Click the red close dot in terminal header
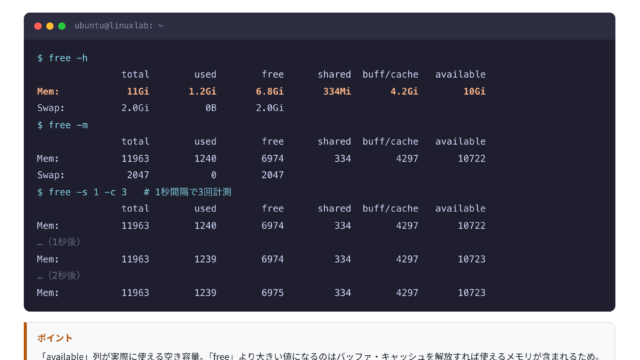The image size is (640, 360). [38, 26]
